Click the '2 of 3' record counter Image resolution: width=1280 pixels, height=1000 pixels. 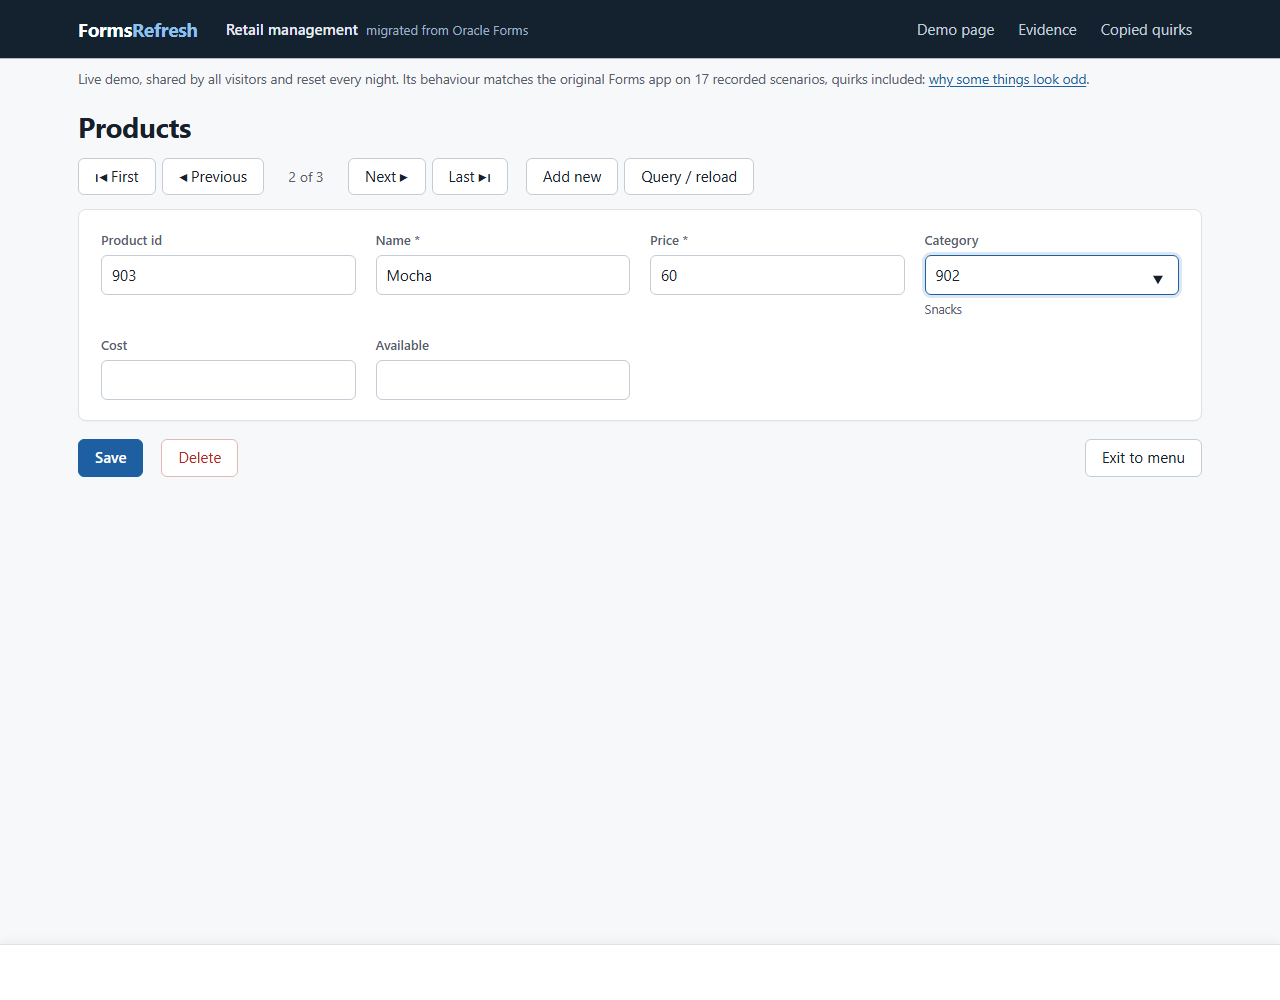(306, 177)
